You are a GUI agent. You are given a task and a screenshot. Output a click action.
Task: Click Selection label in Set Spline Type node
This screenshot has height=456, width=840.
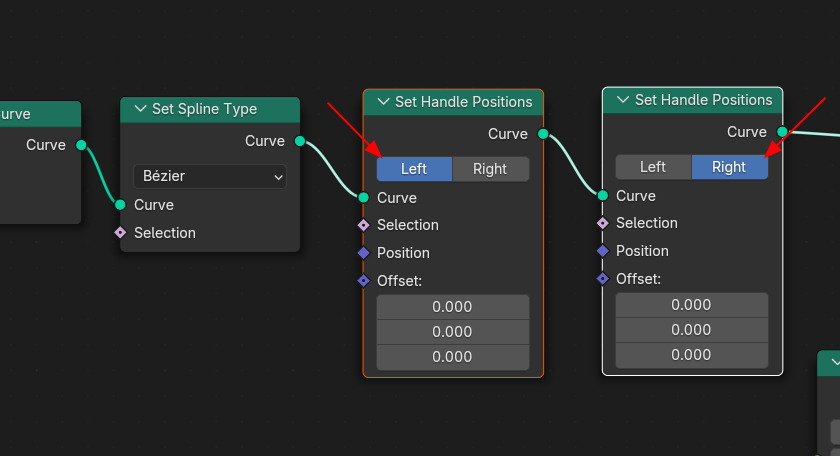click(x=165, y=233)
